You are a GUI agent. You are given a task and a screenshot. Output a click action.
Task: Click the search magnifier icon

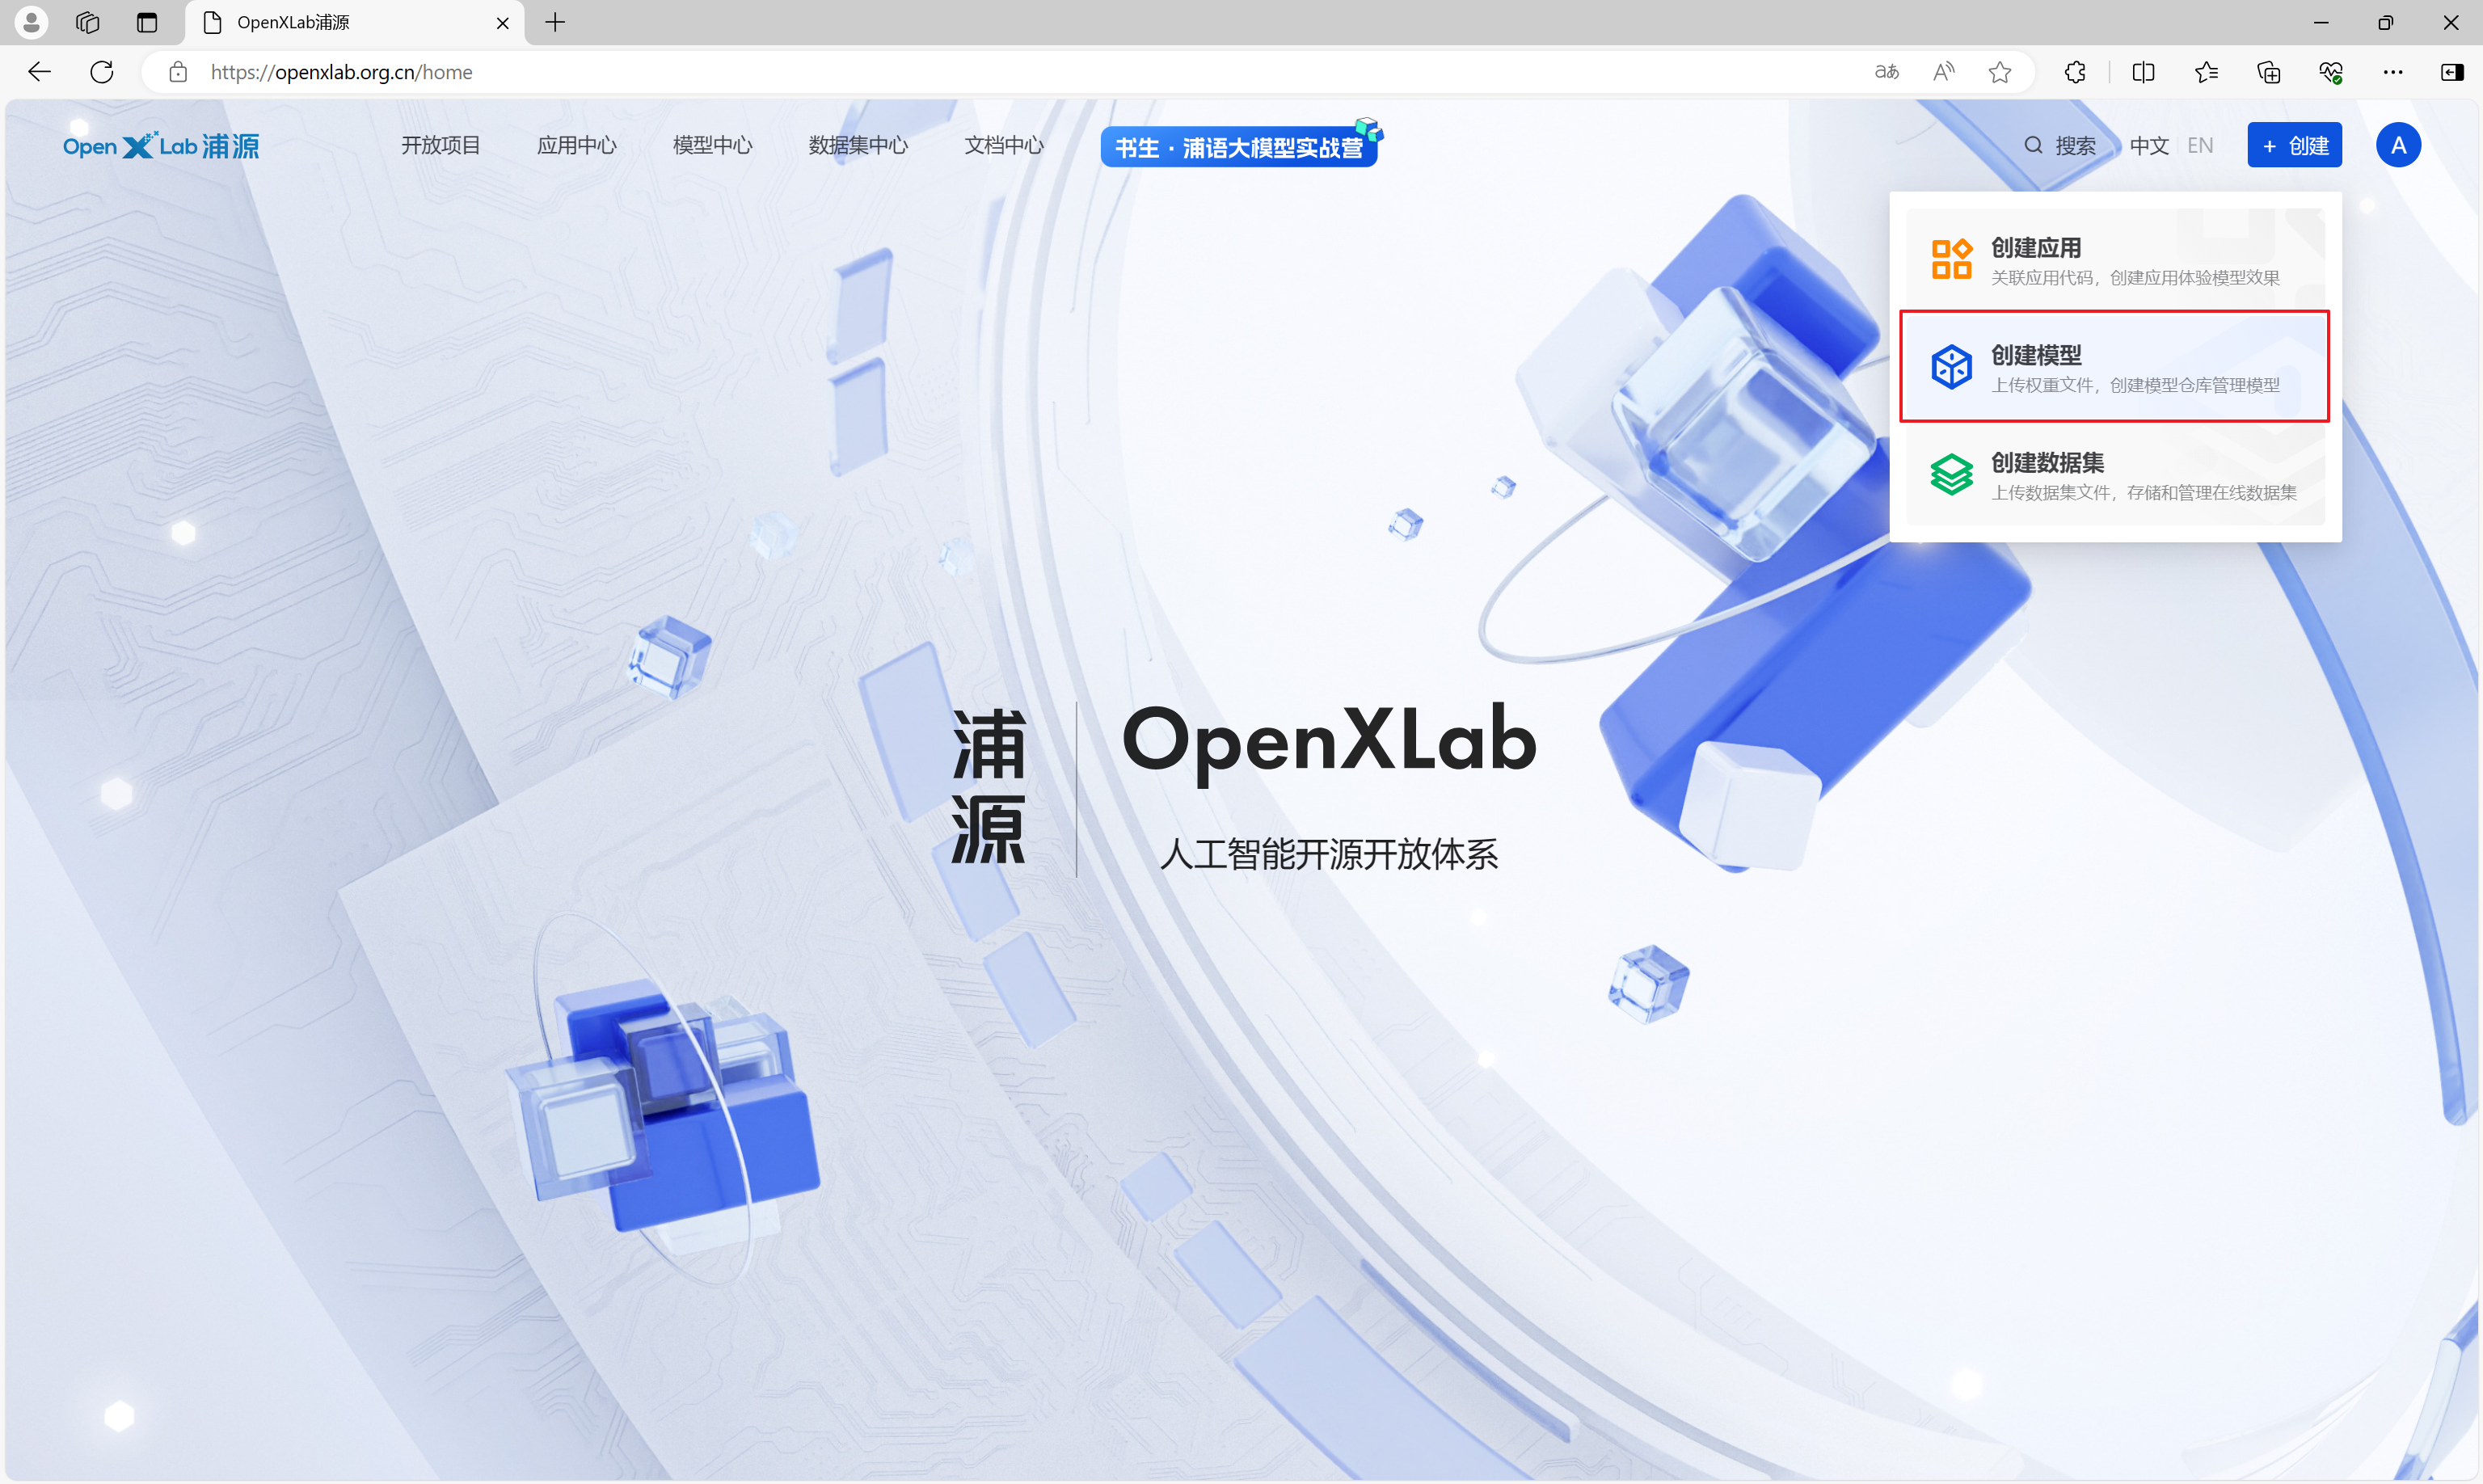2033,146
